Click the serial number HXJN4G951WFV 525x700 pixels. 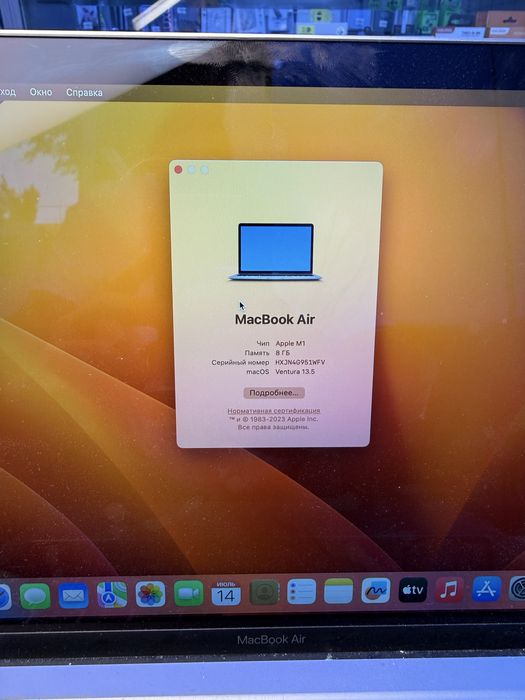(x=300, y=362)
